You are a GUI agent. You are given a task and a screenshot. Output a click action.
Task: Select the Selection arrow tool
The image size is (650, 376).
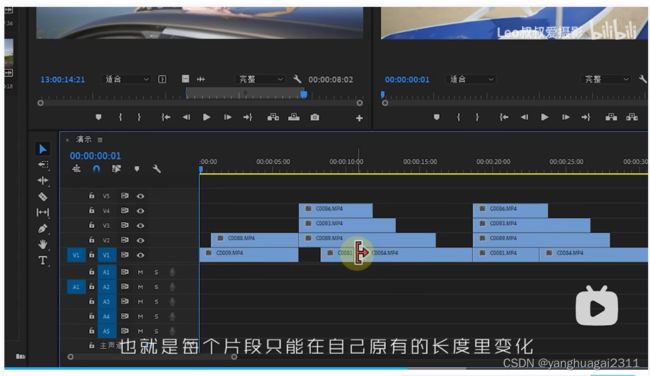[x=43, y=149]
